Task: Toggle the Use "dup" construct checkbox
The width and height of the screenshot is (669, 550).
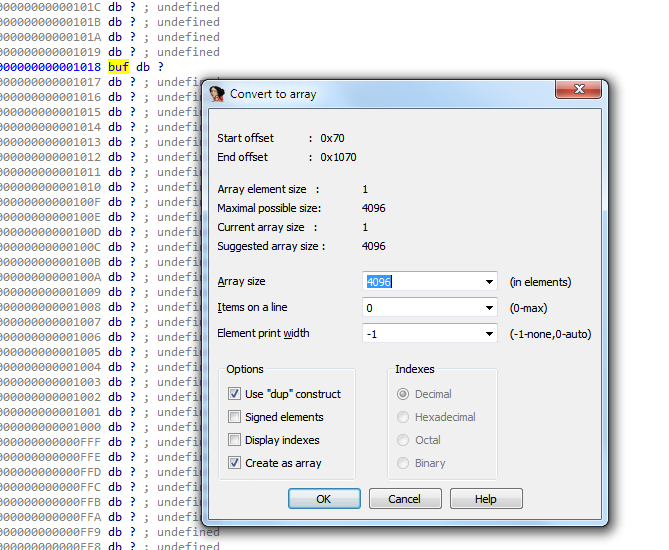Action: tap(235, 394)
